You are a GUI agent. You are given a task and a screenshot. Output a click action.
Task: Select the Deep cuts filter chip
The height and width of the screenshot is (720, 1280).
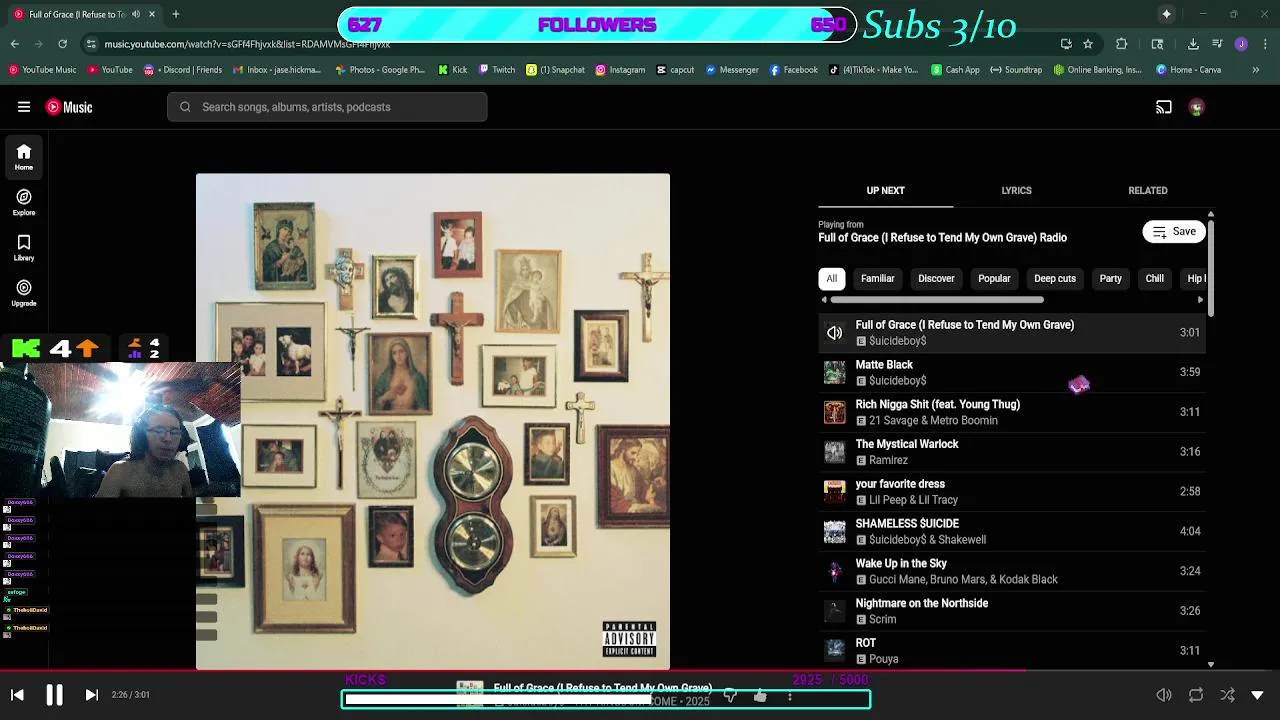tap(1055, 278)
